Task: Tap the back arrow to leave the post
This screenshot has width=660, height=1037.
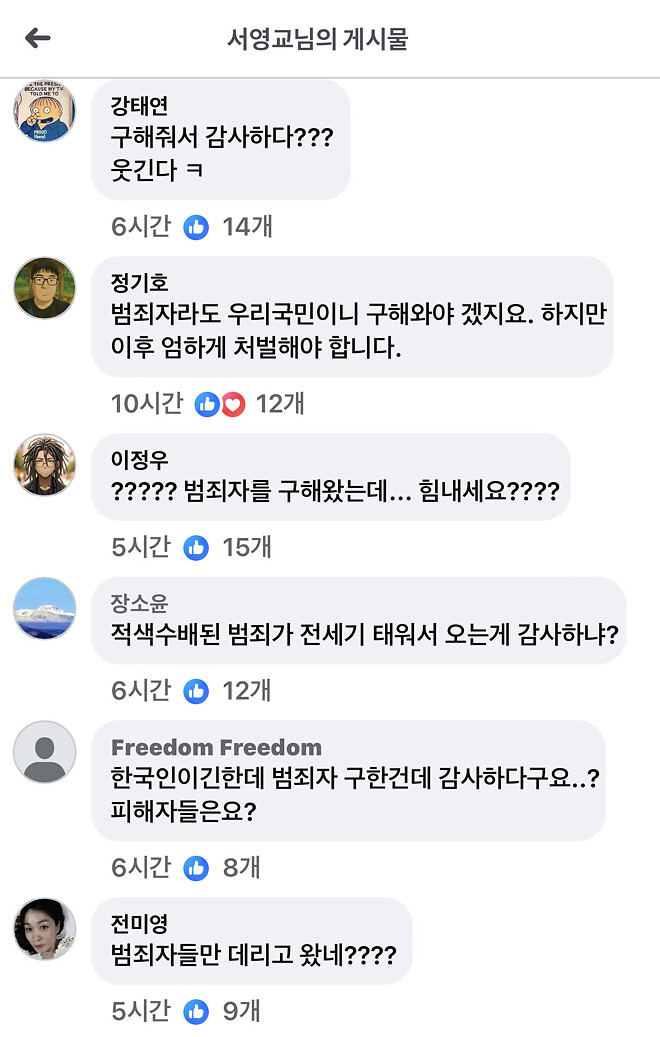Action: click(x=35, y=36)
